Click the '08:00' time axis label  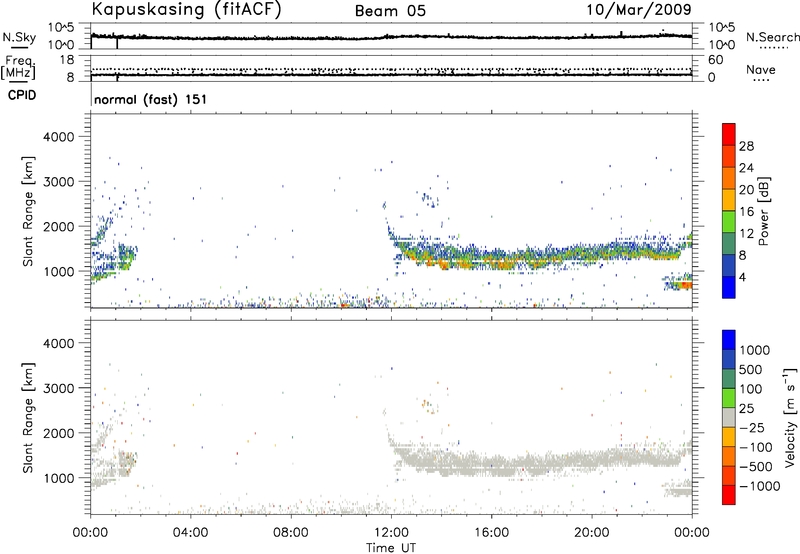tap(291, 533)
